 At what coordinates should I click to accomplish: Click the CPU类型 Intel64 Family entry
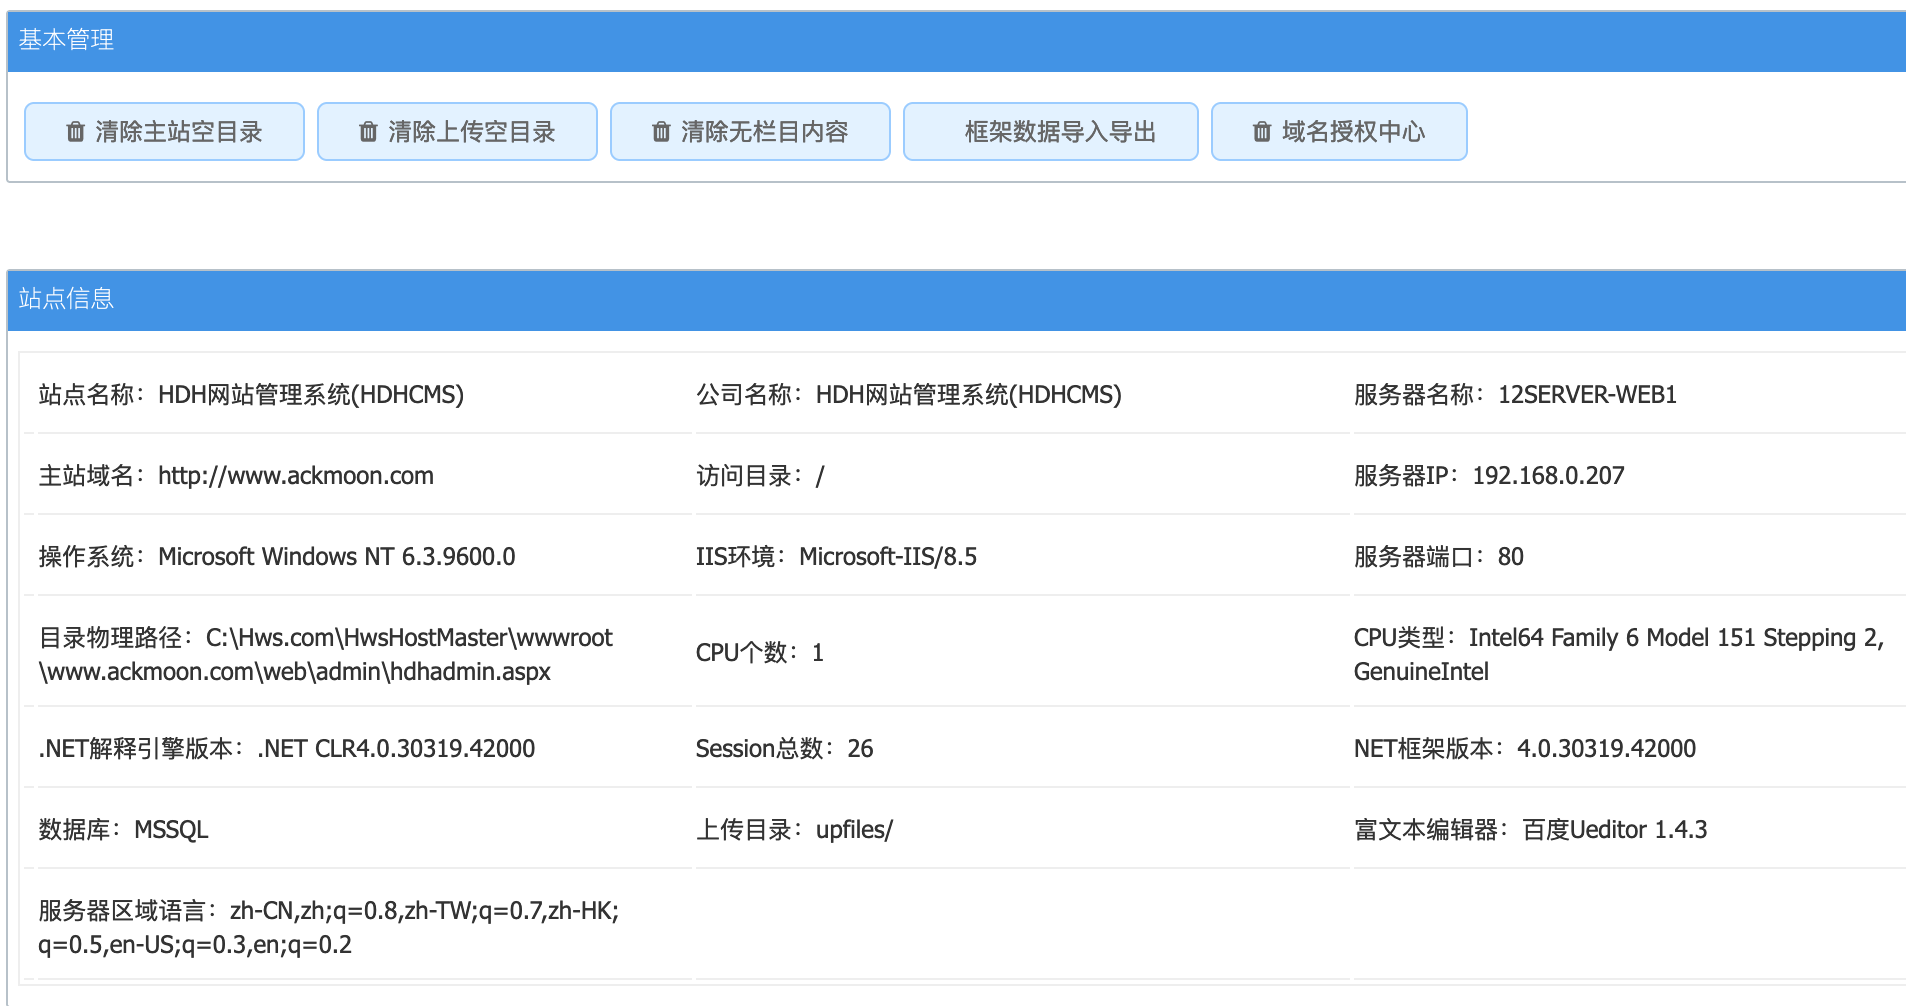pos(1618,655)
